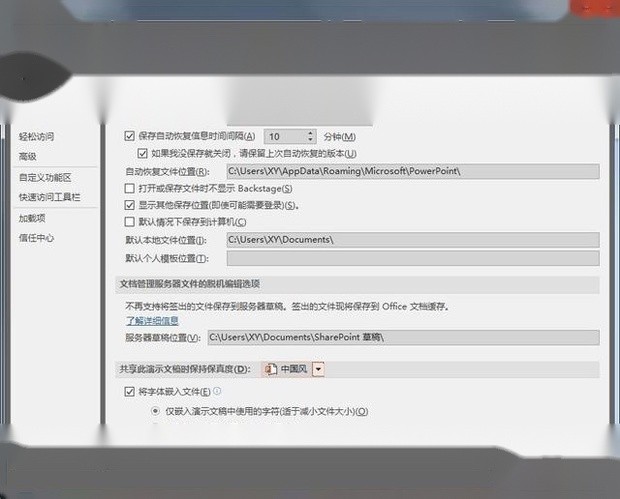Viewport: 620px width, 499px height.
Task: Click the PowerPoint file icon beside 中国风
Action: pyautogui.click(x=271, y=369)
